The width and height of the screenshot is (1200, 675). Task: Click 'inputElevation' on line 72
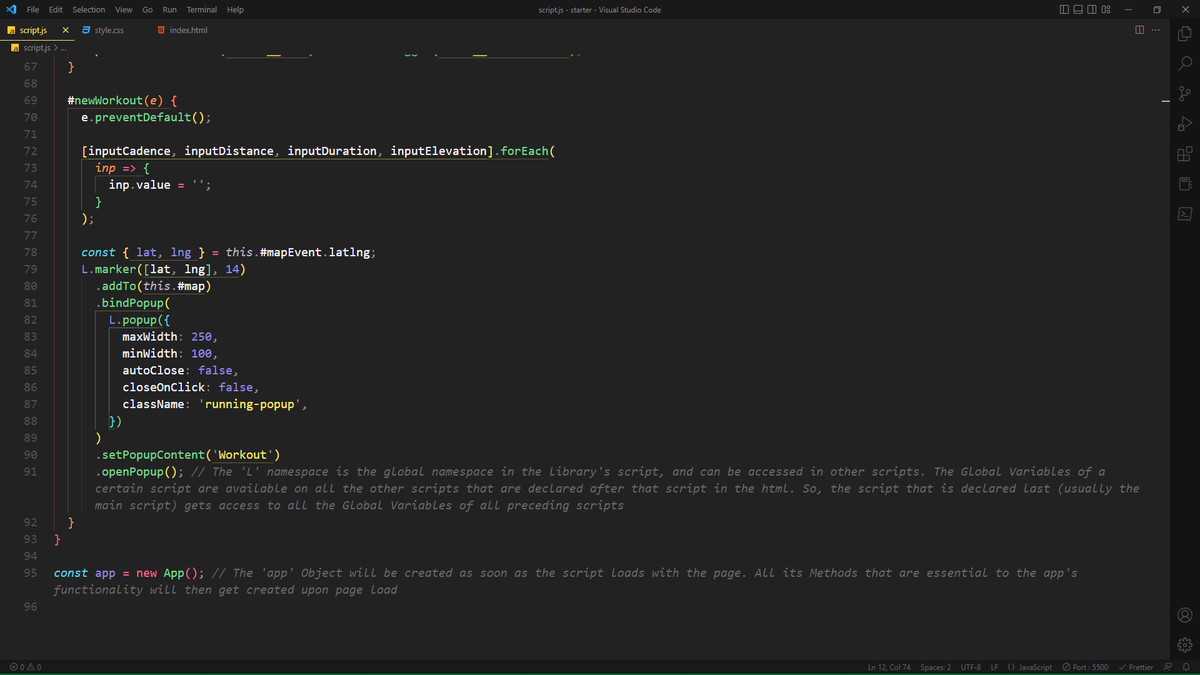click(438, 151)
